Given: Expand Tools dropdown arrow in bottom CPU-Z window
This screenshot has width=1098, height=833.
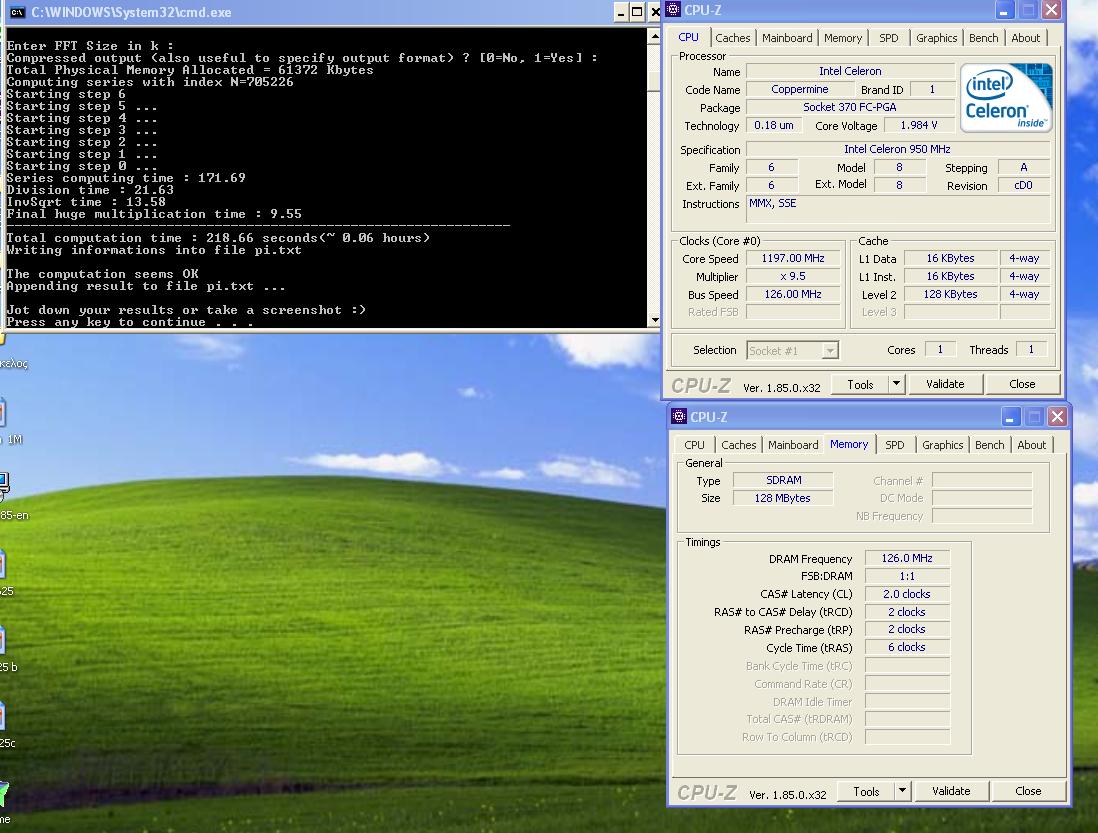Looking at the screenshot, I should pyautogui.click(x=903, y=791).
